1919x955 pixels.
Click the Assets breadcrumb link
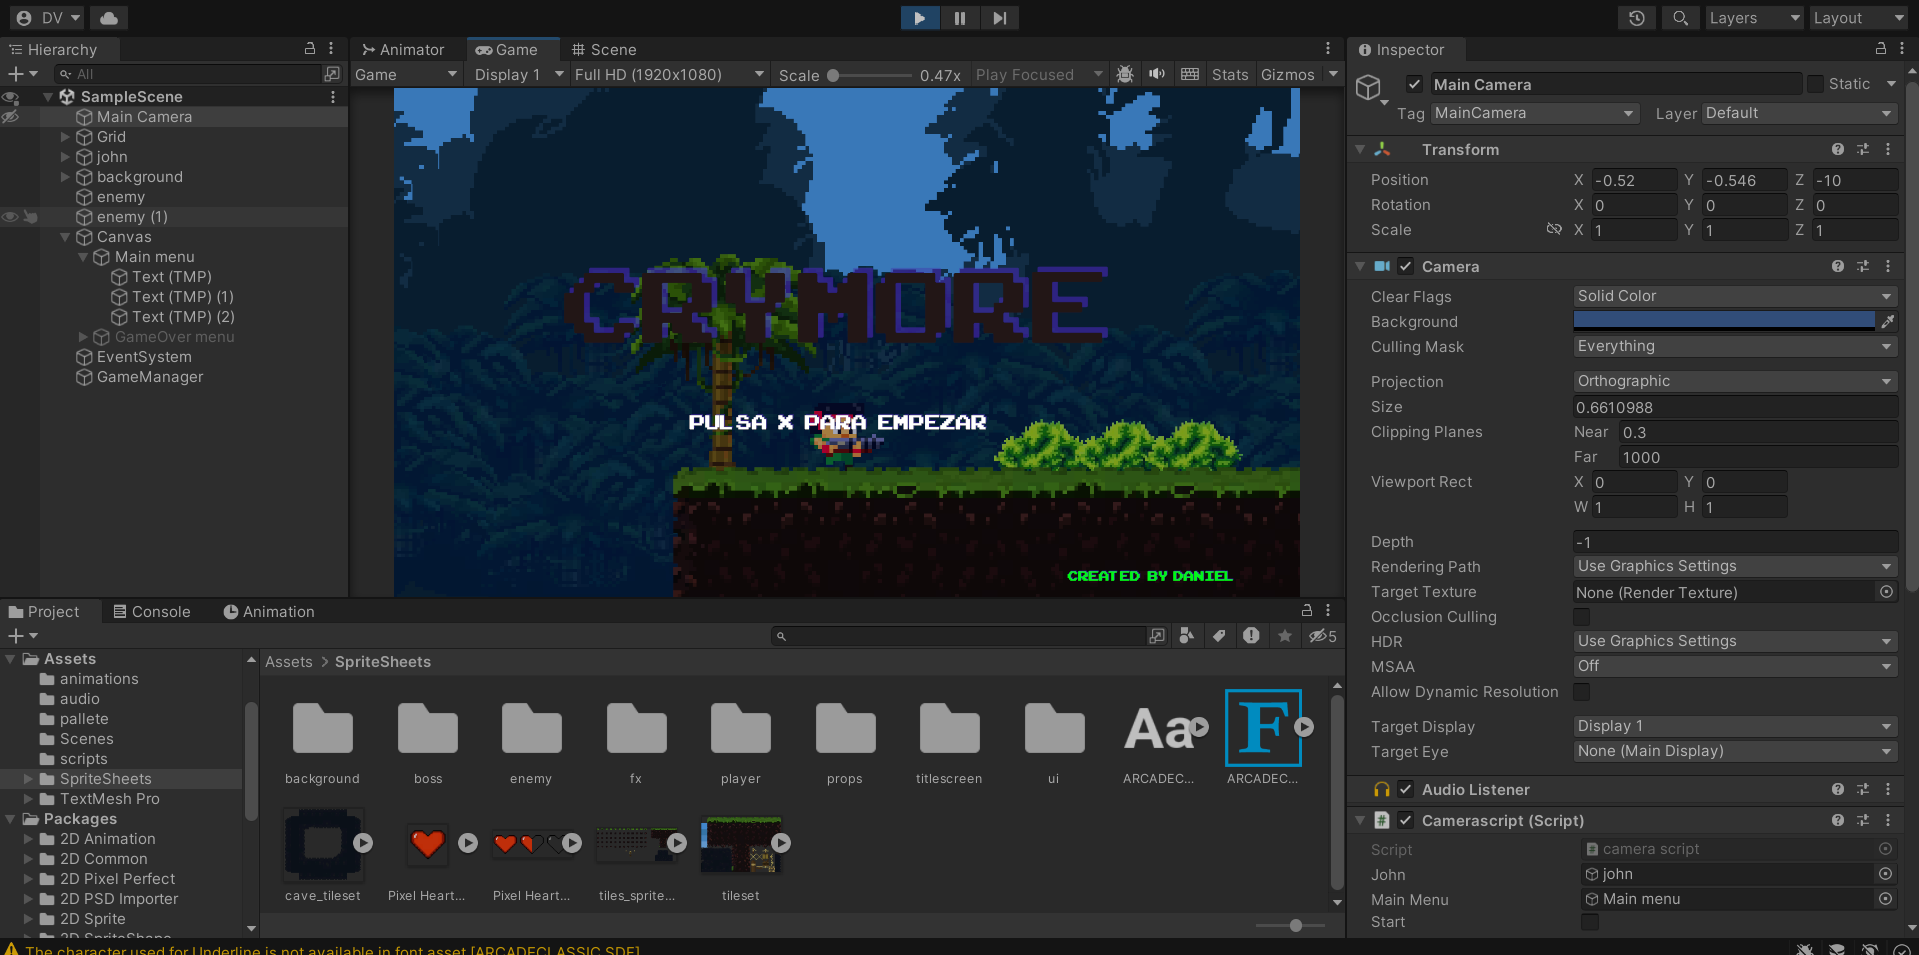(x=289, y=662)
